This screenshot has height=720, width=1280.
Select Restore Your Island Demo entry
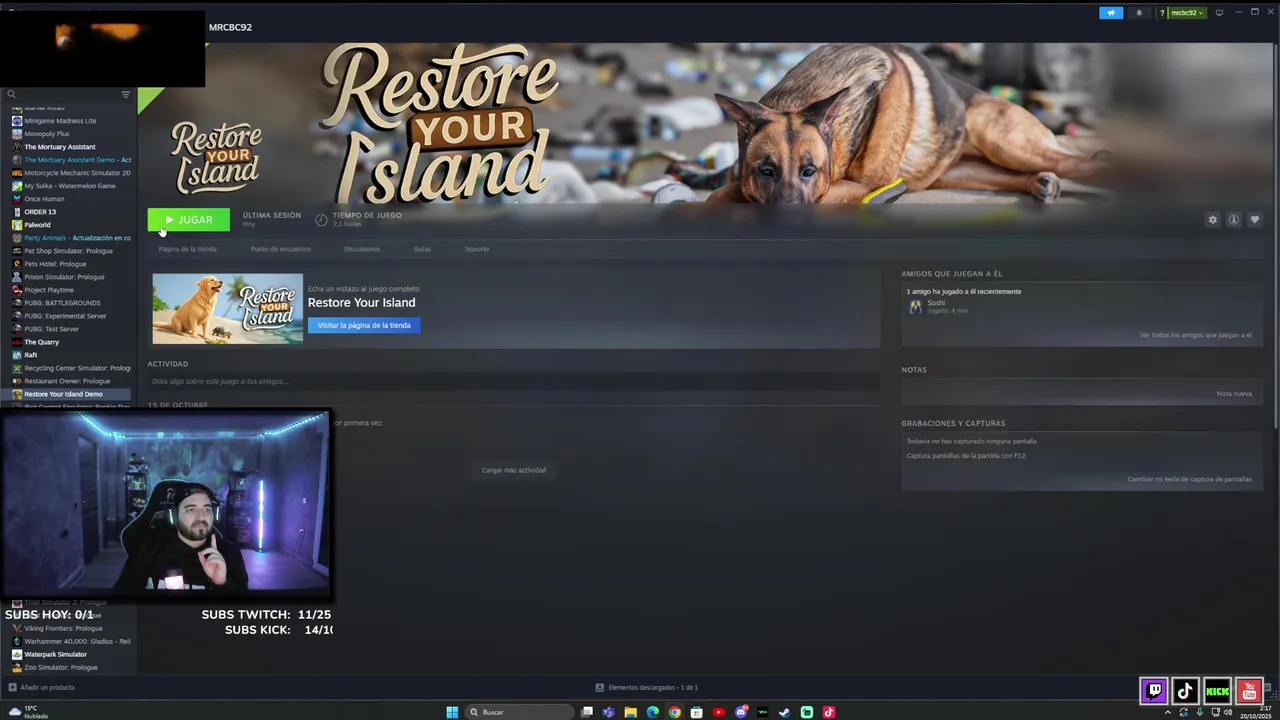[65, 394]
